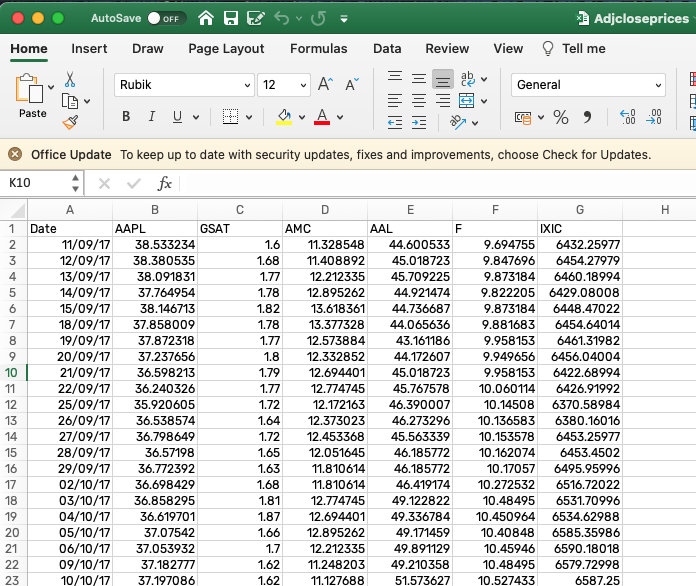Screen dimensions: 696x586
Task: Click the Format Painter brush icon
Action: coord(70,122)
